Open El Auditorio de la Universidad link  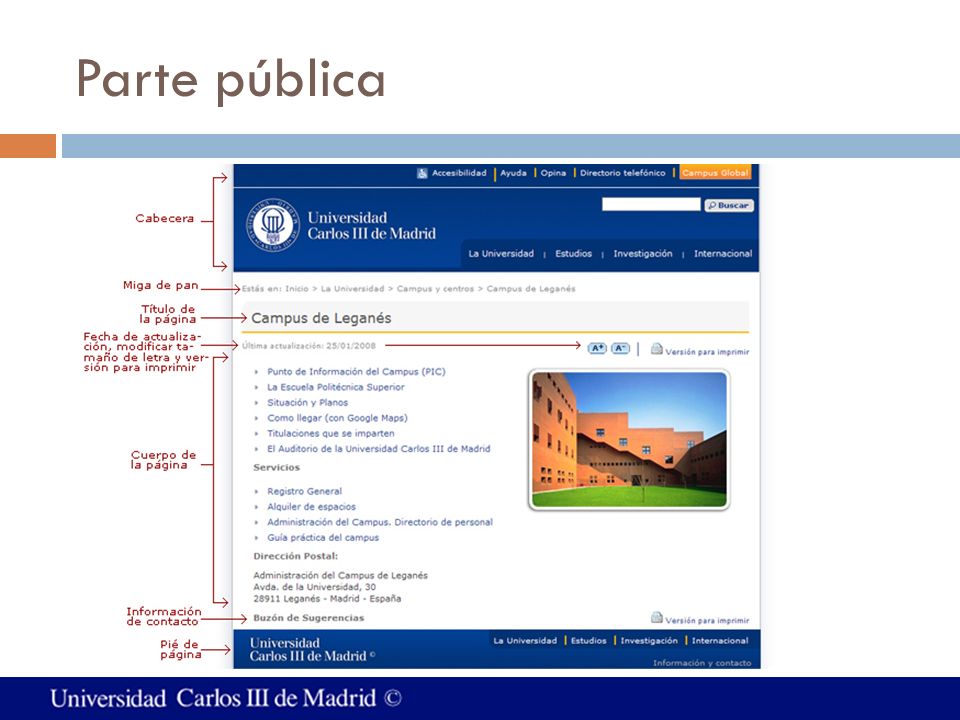(378, 449)
